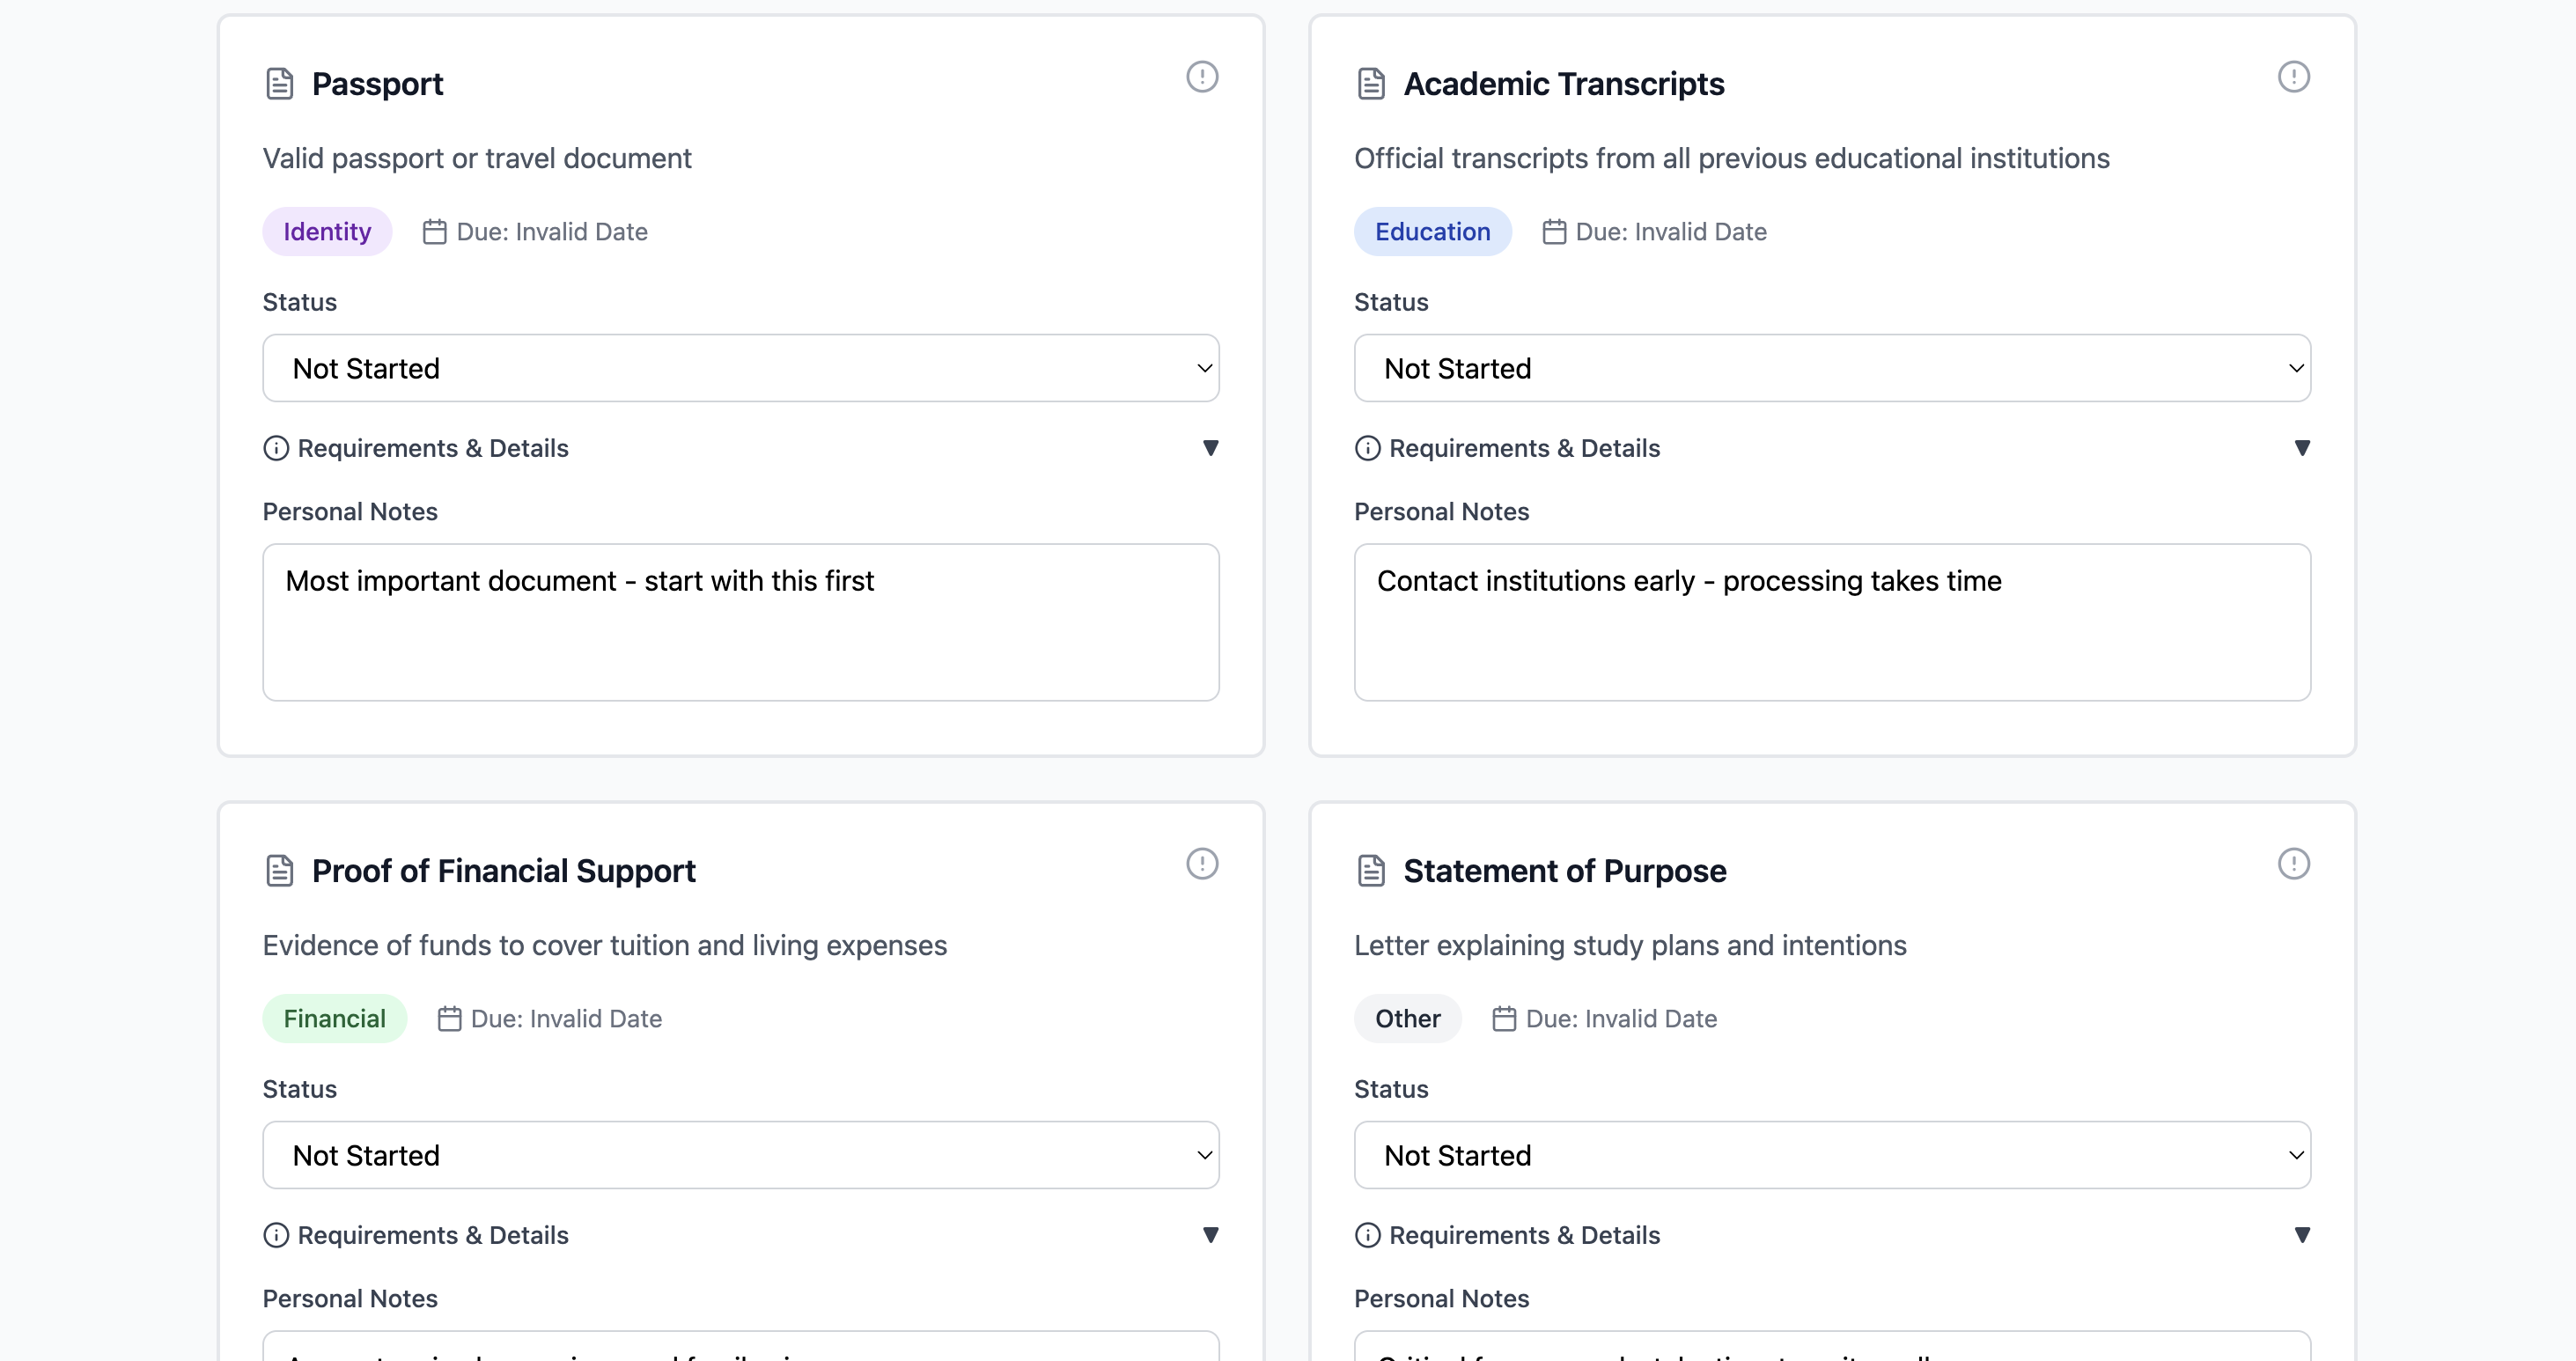Click 'Letter explaining study plans and intentions'
Screen dimensions: 2576x1361
point(1630,945)
